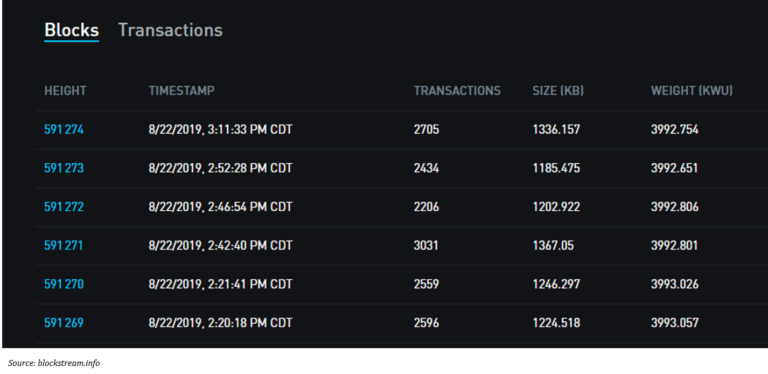Open block 591 270 link
The width and height of the screenshot is (768, 374).
pos(64,284)
